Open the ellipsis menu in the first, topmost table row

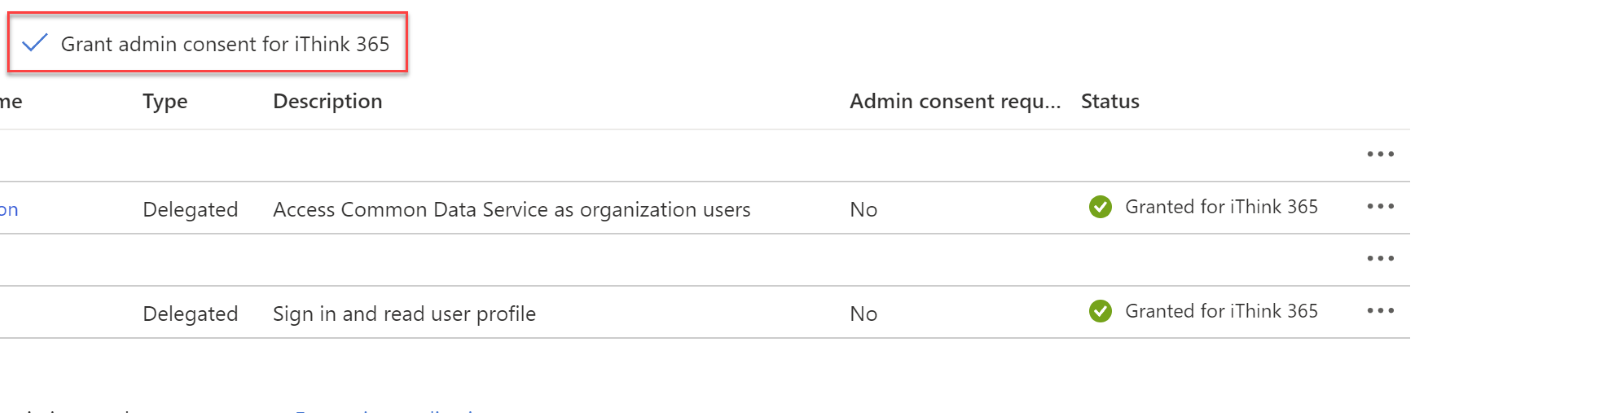point(1380,154)
